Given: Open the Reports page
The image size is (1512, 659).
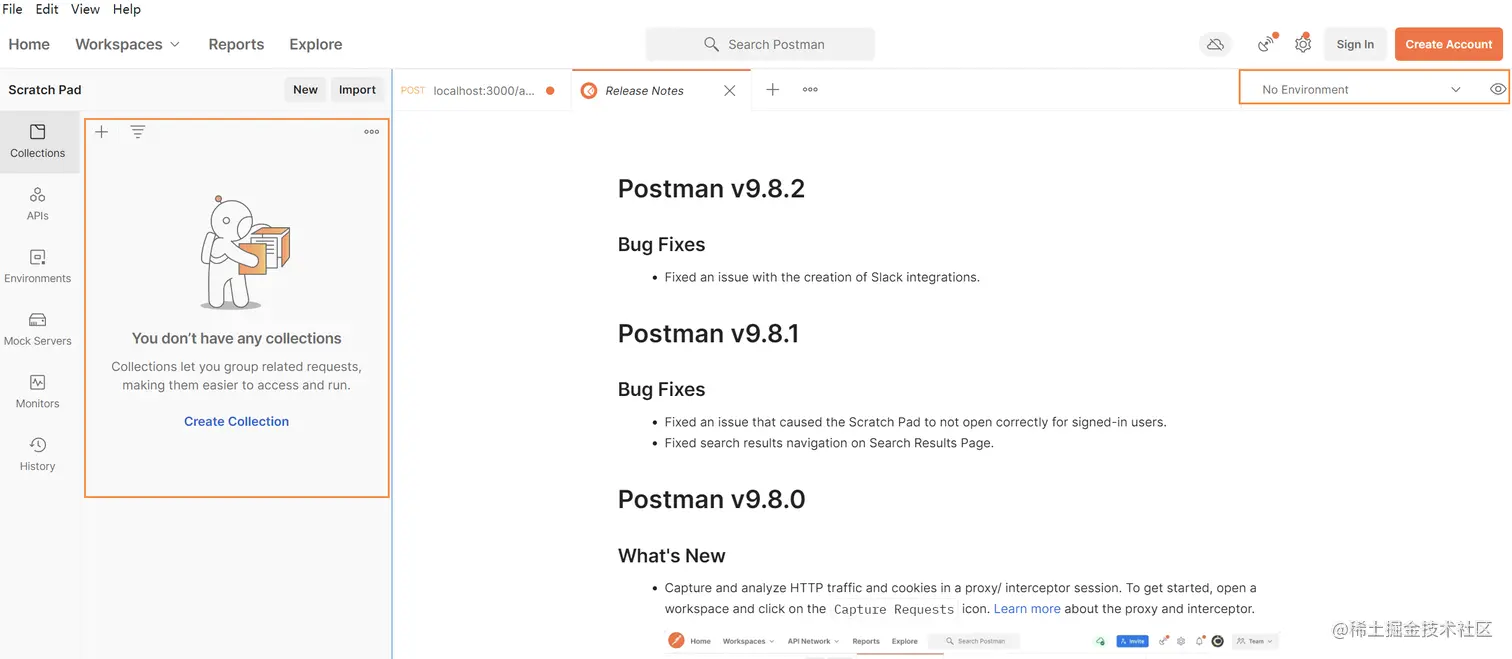Looking at the screenshot, I should point(236,44).
